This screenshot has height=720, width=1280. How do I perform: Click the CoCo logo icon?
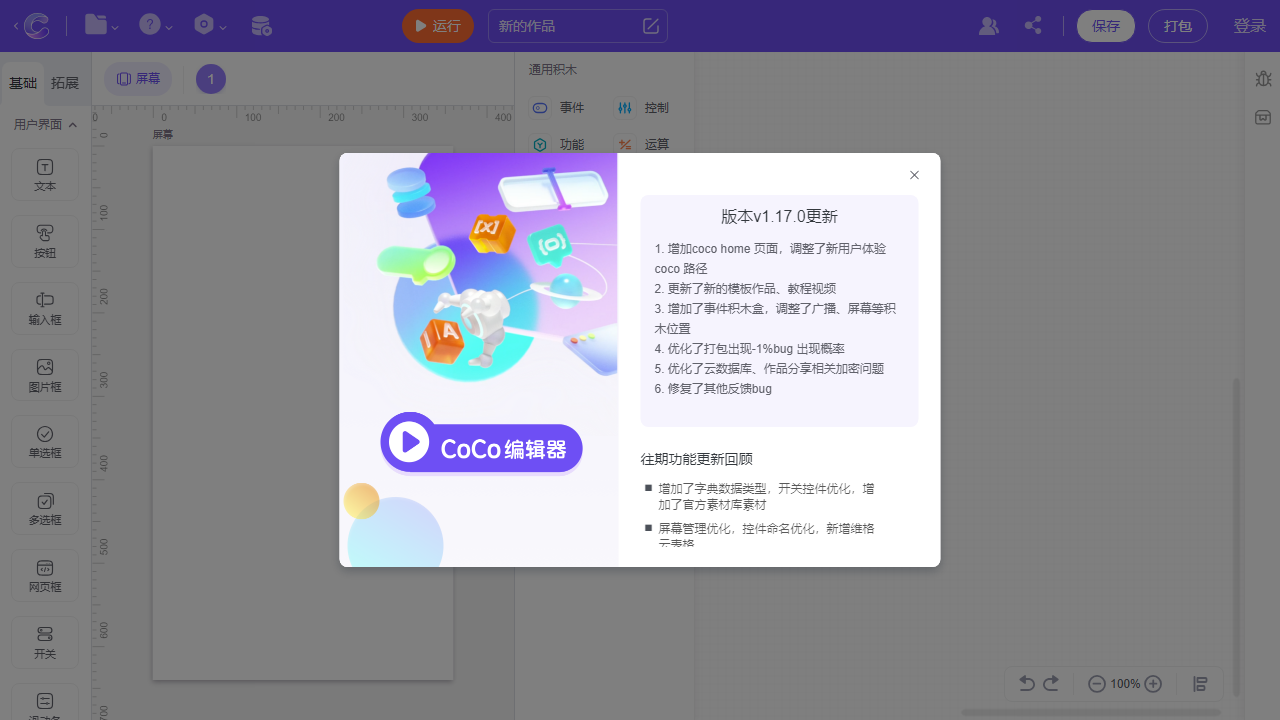click(38, 26)
